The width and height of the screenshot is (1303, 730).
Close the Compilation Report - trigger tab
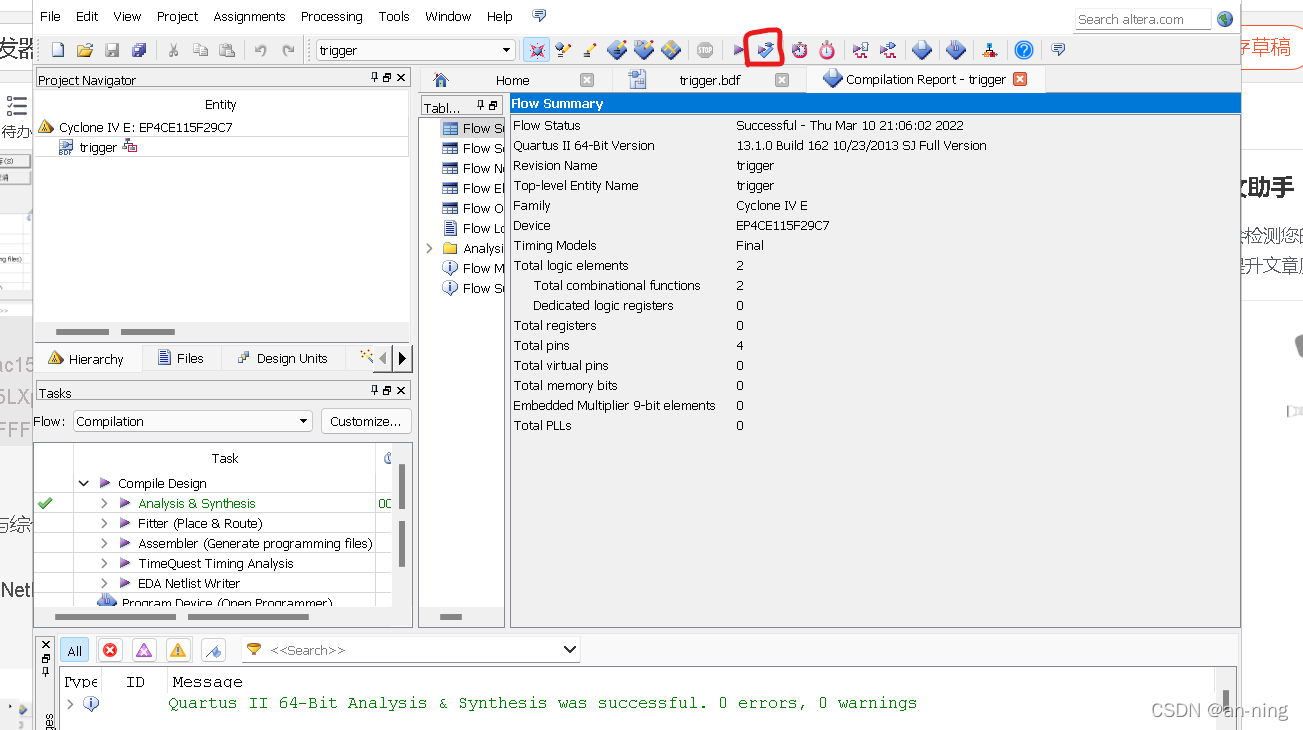pyautogui.click(x=1020, y=79)
